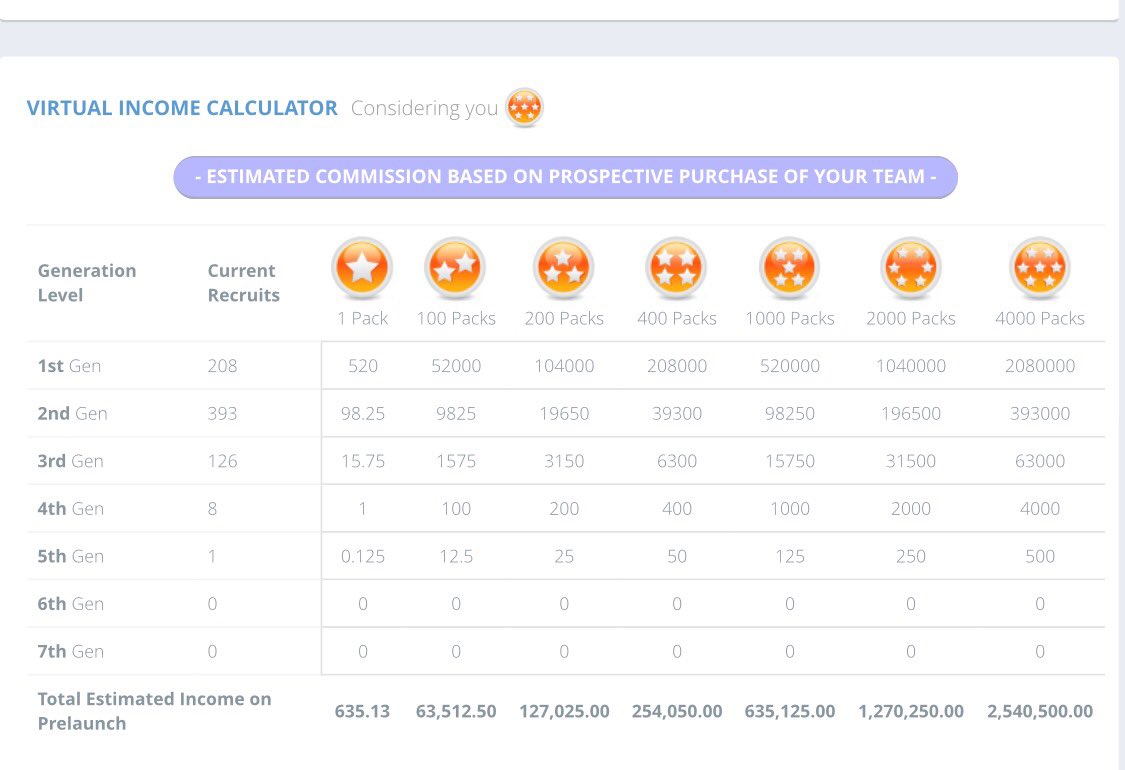The height and width of the screenshot is (770, 1125).
Task: Click the '400 Packs' column label
Action: point(677,318)
